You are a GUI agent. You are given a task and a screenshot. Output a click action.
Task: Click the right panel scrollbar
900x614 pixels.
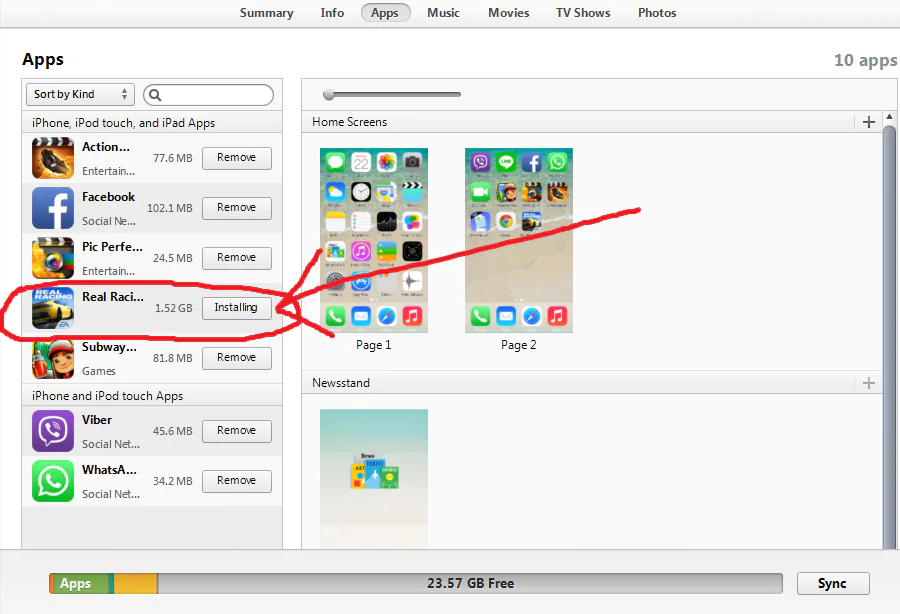(891, 300)
